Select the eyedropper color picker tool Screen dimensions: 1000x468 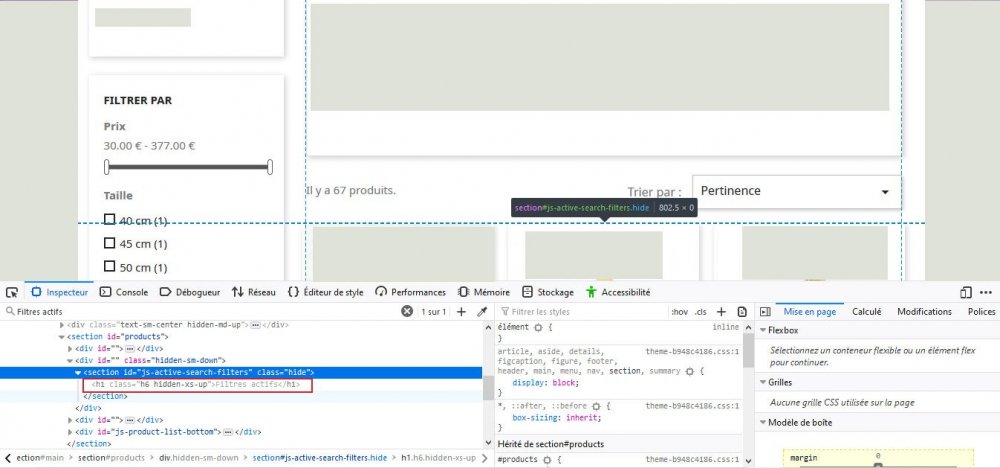(x=481, y=312)
